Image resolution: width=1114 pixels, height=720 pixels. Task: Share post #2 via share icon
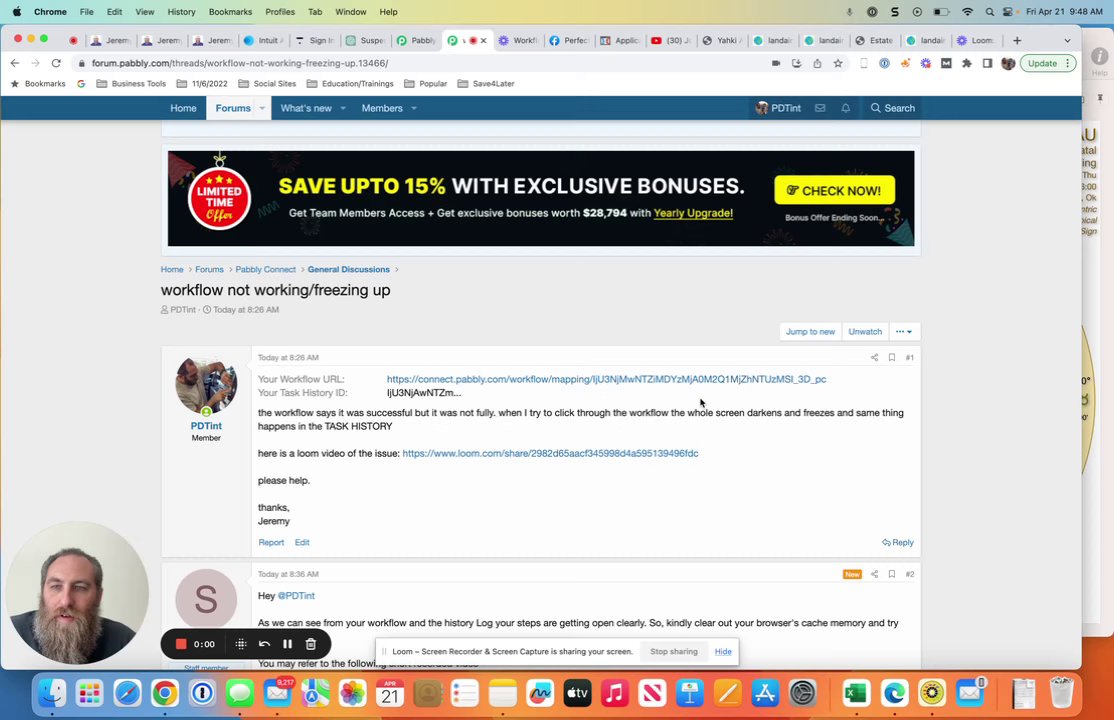[x=875, y=574]
